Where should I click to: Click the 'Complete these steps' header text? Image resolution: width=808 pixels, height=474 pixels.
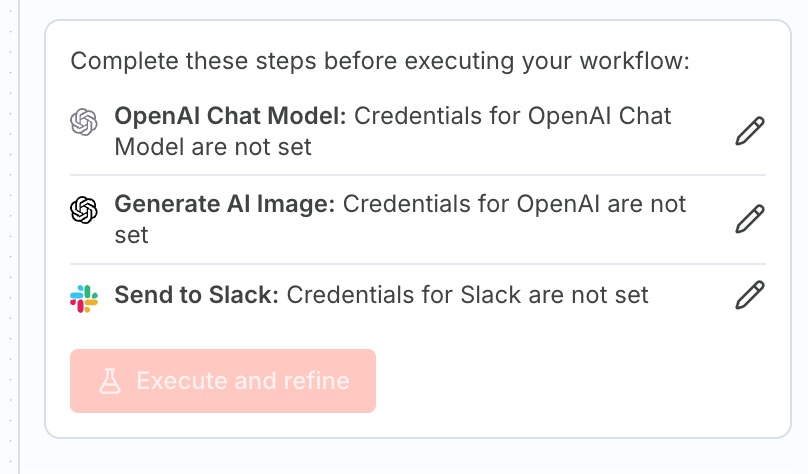381,62
